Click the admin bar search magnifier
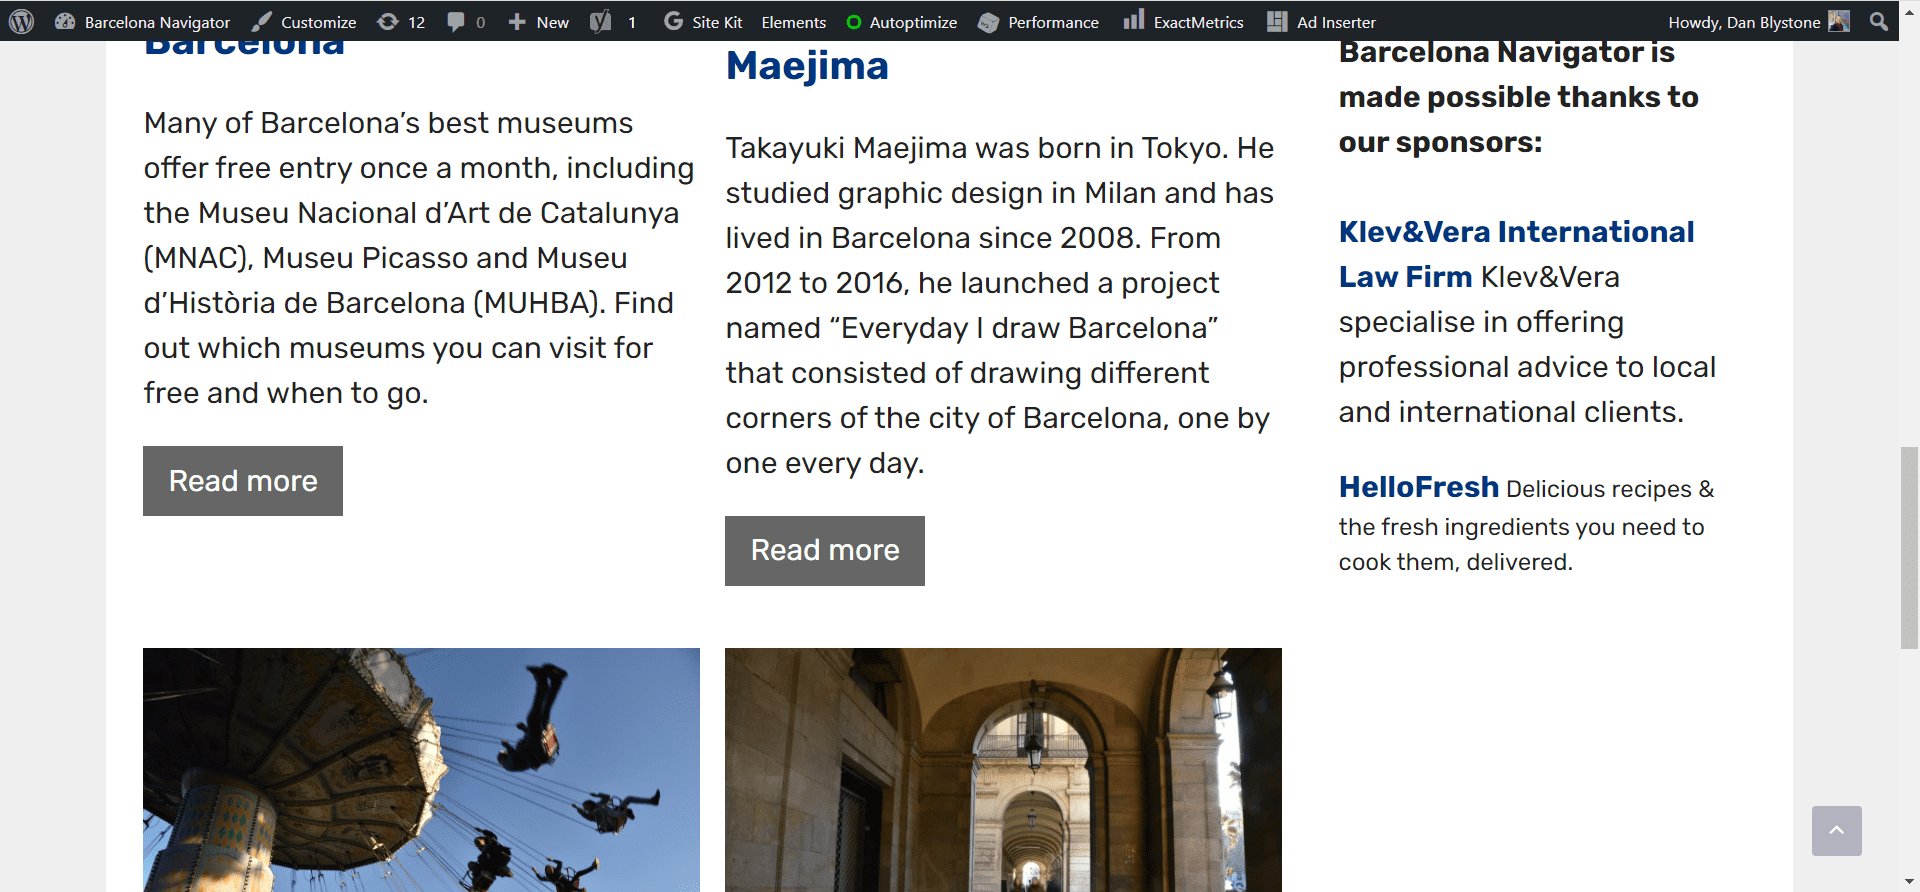1920x892 pixels. click(x=1879, y=21)
